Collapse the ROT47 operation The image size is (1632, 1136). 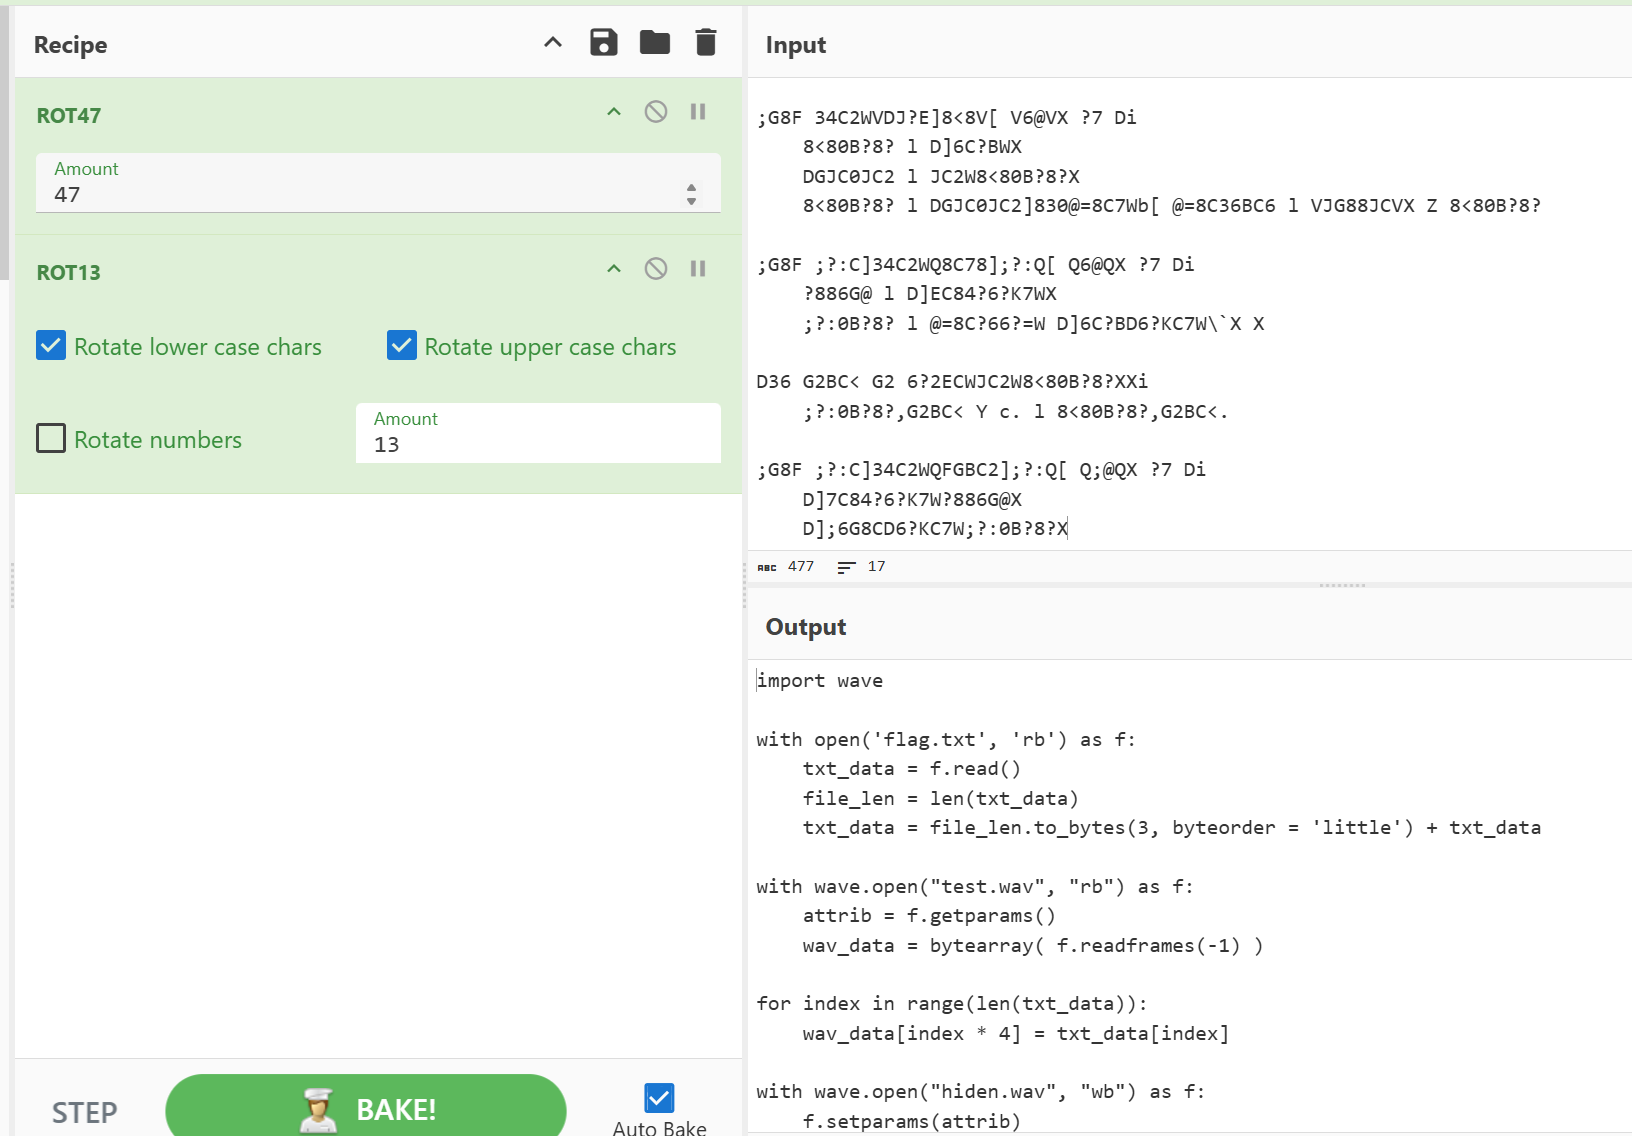614,112
